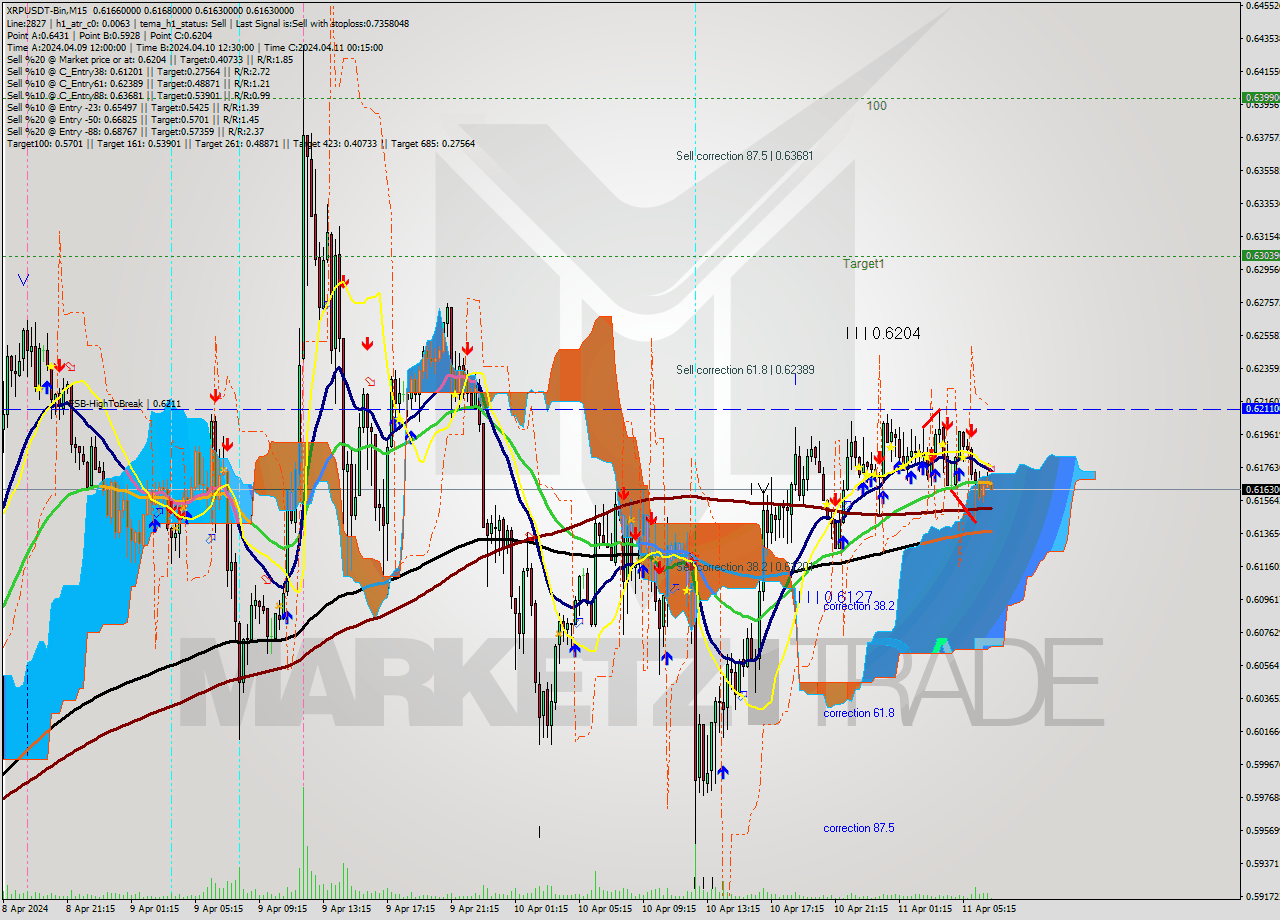
Task: Click the '| | | 0.6204' price label
Action: tap(882, 333)
